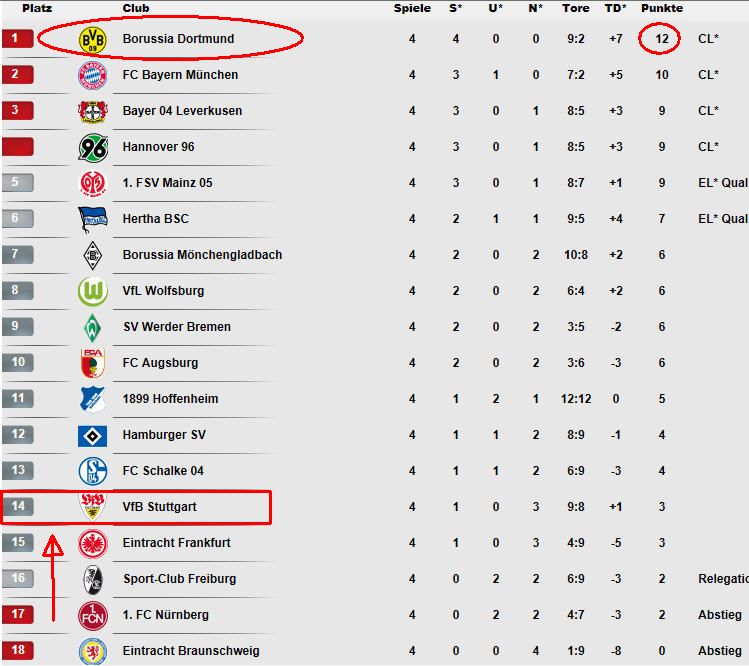This screenshot has height=666, width=749.
Task: Select the Bayer 04 Leverkusen logo
Action: pos(92,111)
